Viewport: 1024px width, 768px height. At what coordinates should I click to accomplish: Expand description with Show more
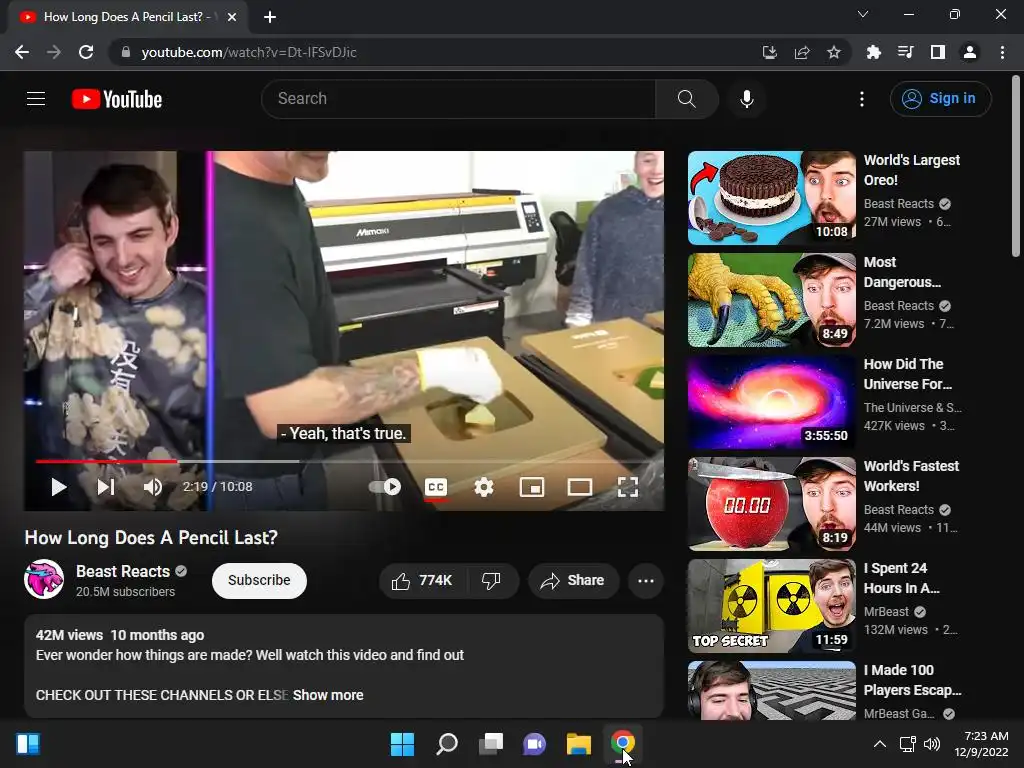(328, 695)
